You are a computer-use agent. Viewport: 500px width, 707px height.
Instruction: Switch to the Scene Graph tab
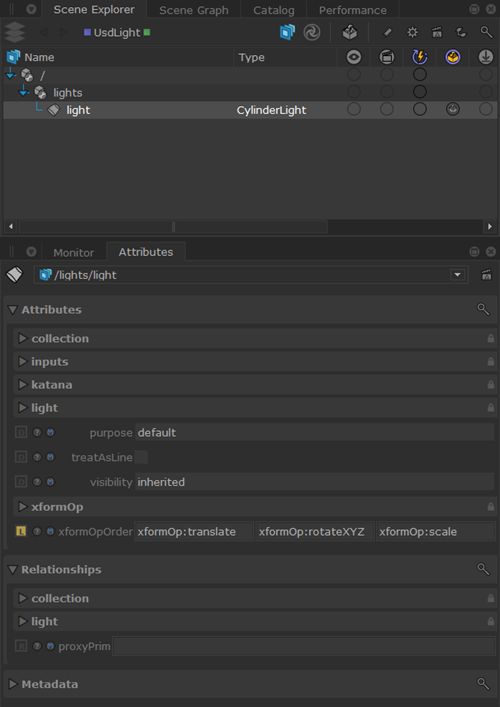[x=194, y=10]
